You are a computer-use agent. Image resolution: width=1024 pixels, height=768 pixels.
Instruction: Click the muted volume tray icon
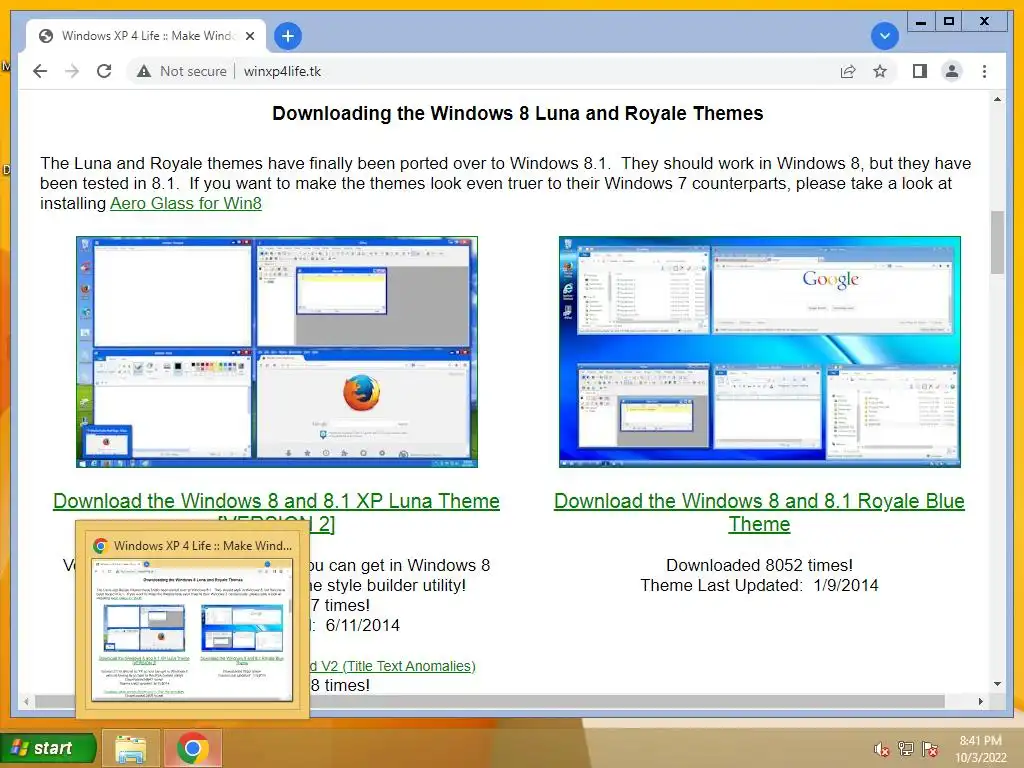pos(882,749)
